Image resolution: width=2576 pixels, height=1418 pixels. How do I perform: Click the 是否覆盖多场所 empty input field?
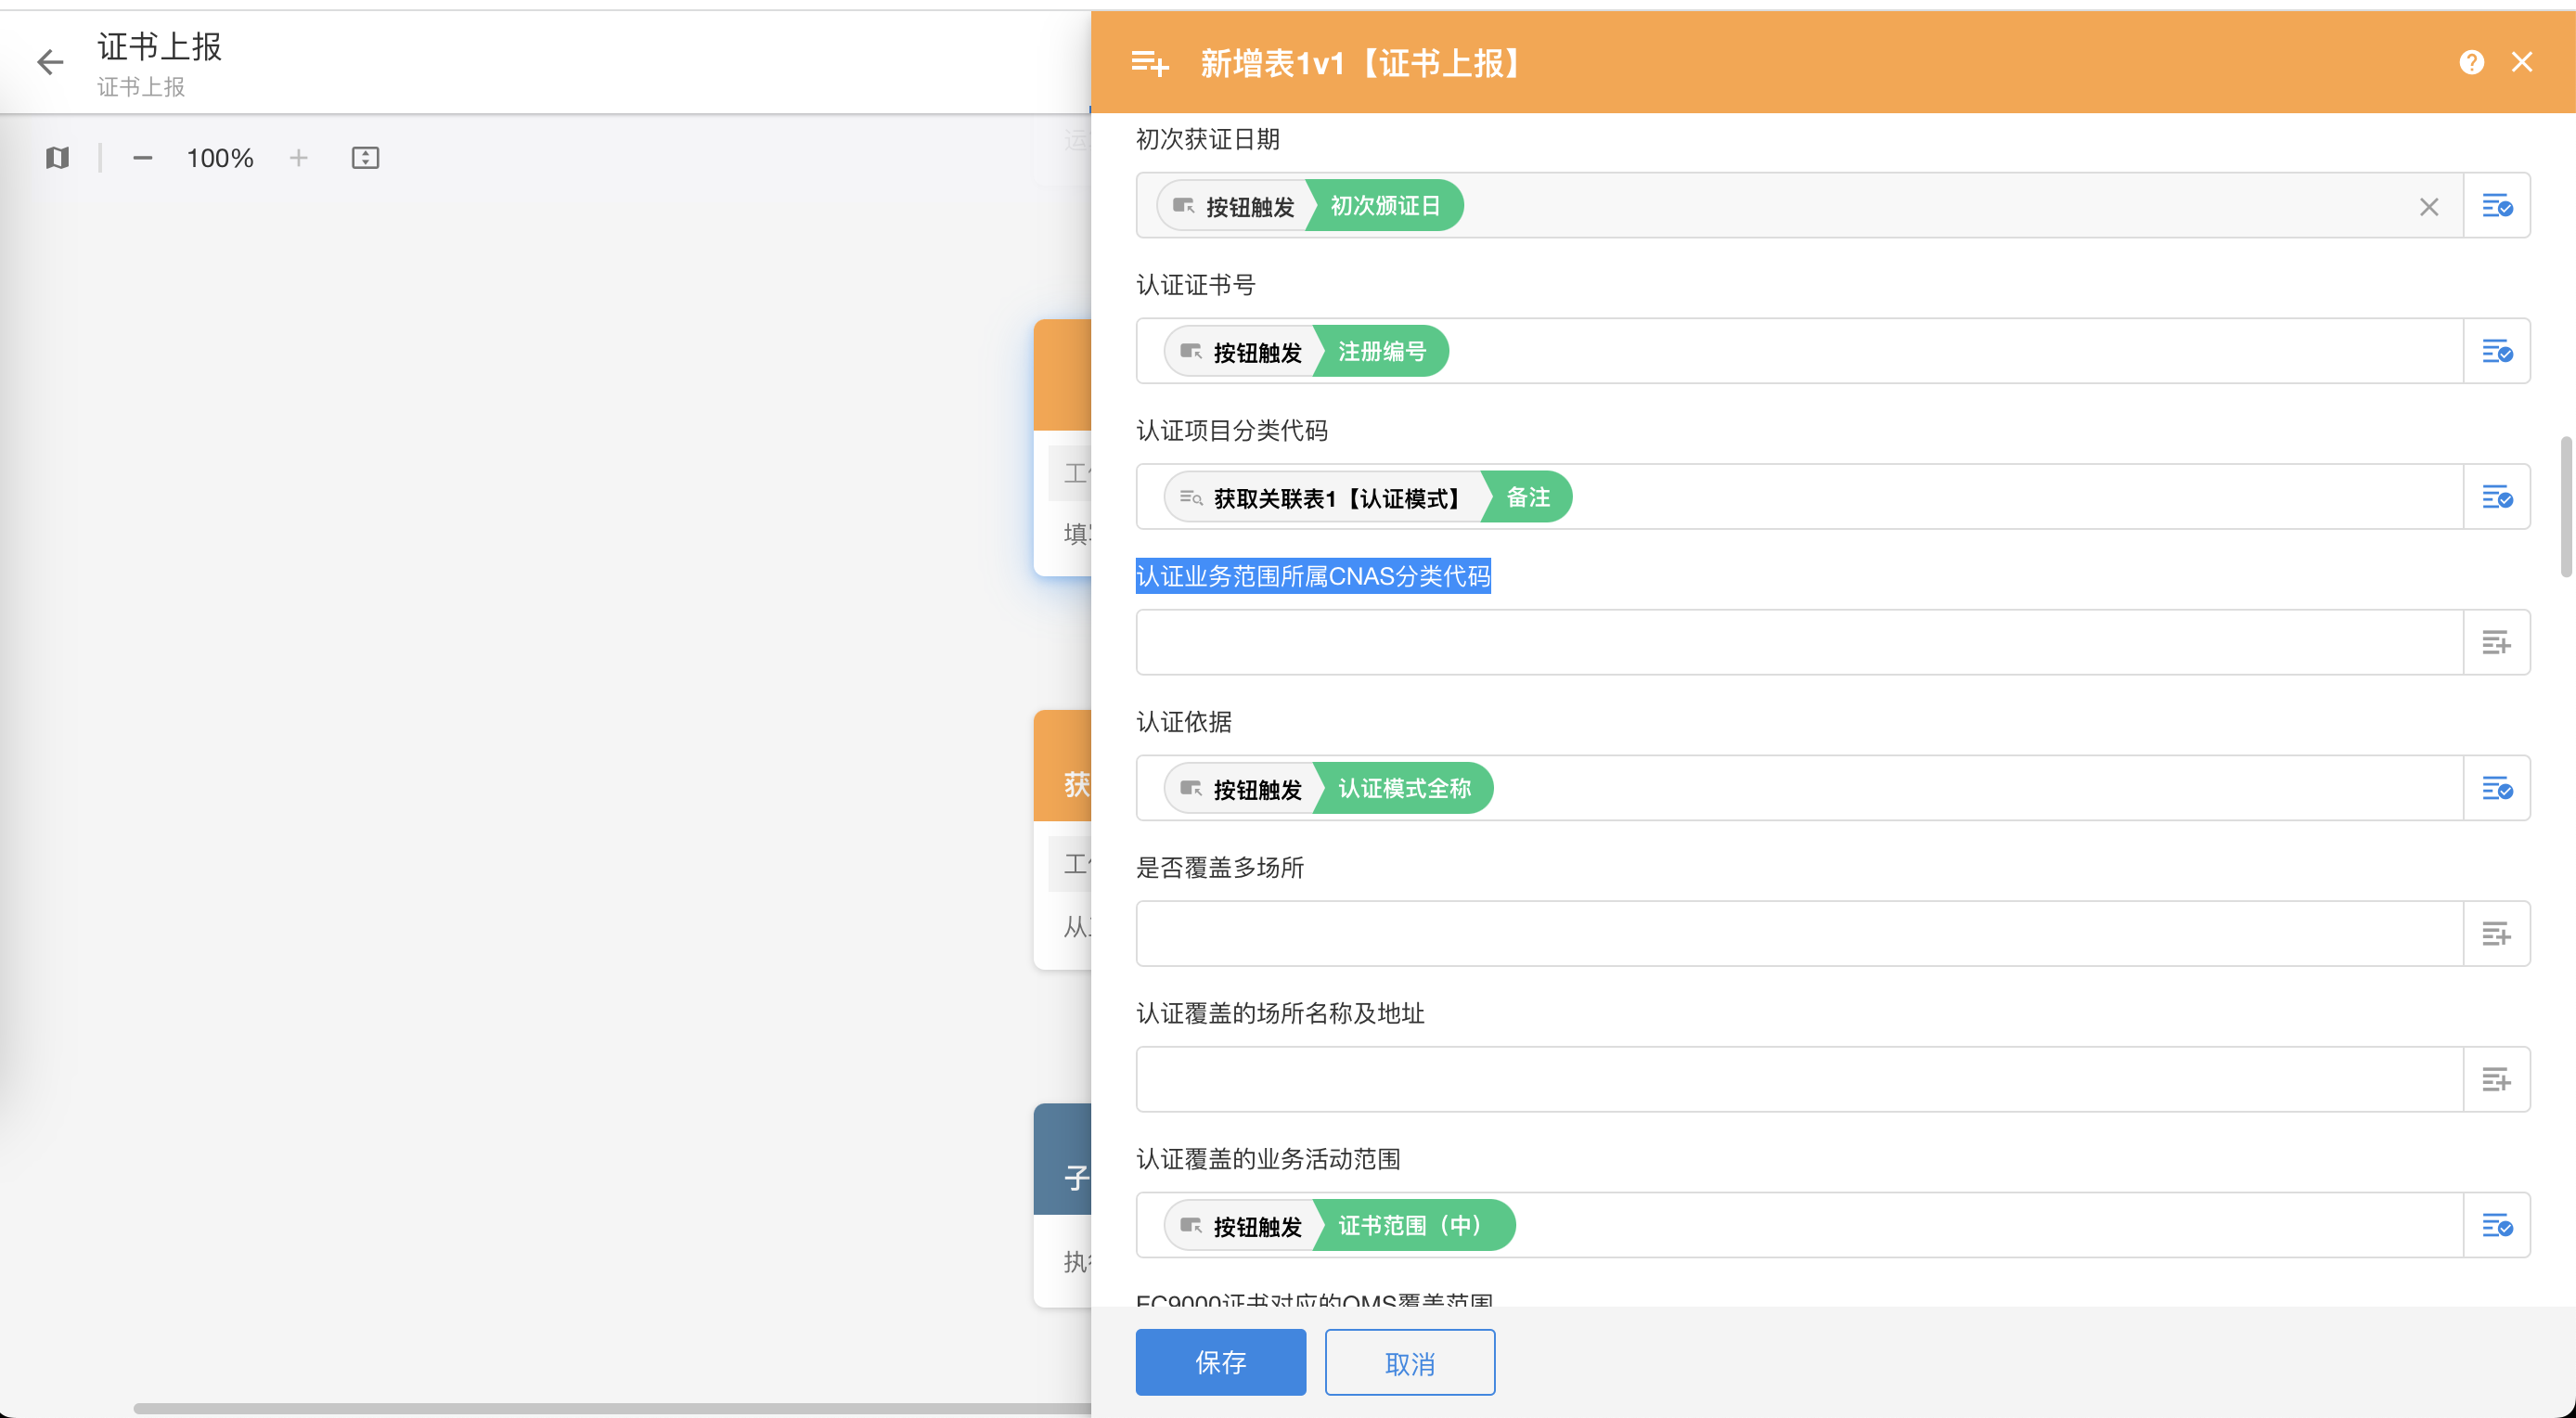[1798, 934]
